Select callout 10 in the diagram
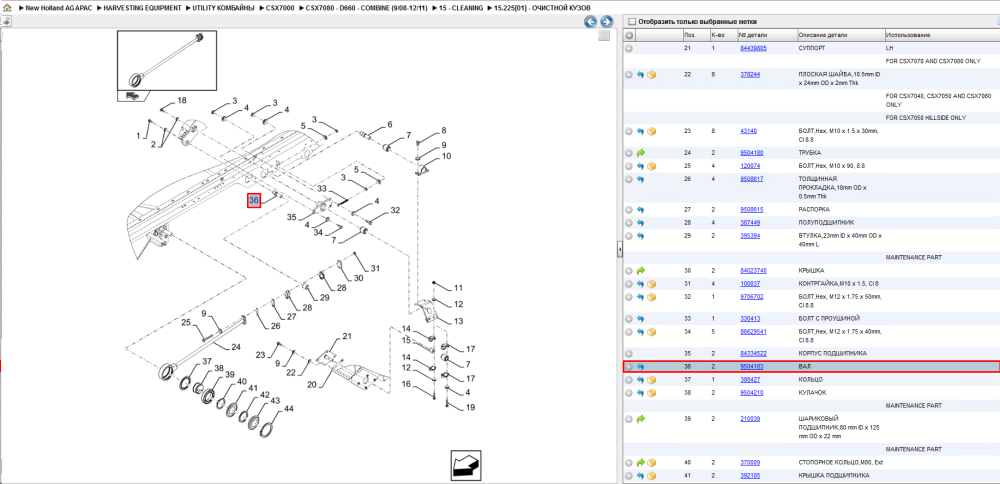Viewport: 1000px width, 484px height. point(446,156)
